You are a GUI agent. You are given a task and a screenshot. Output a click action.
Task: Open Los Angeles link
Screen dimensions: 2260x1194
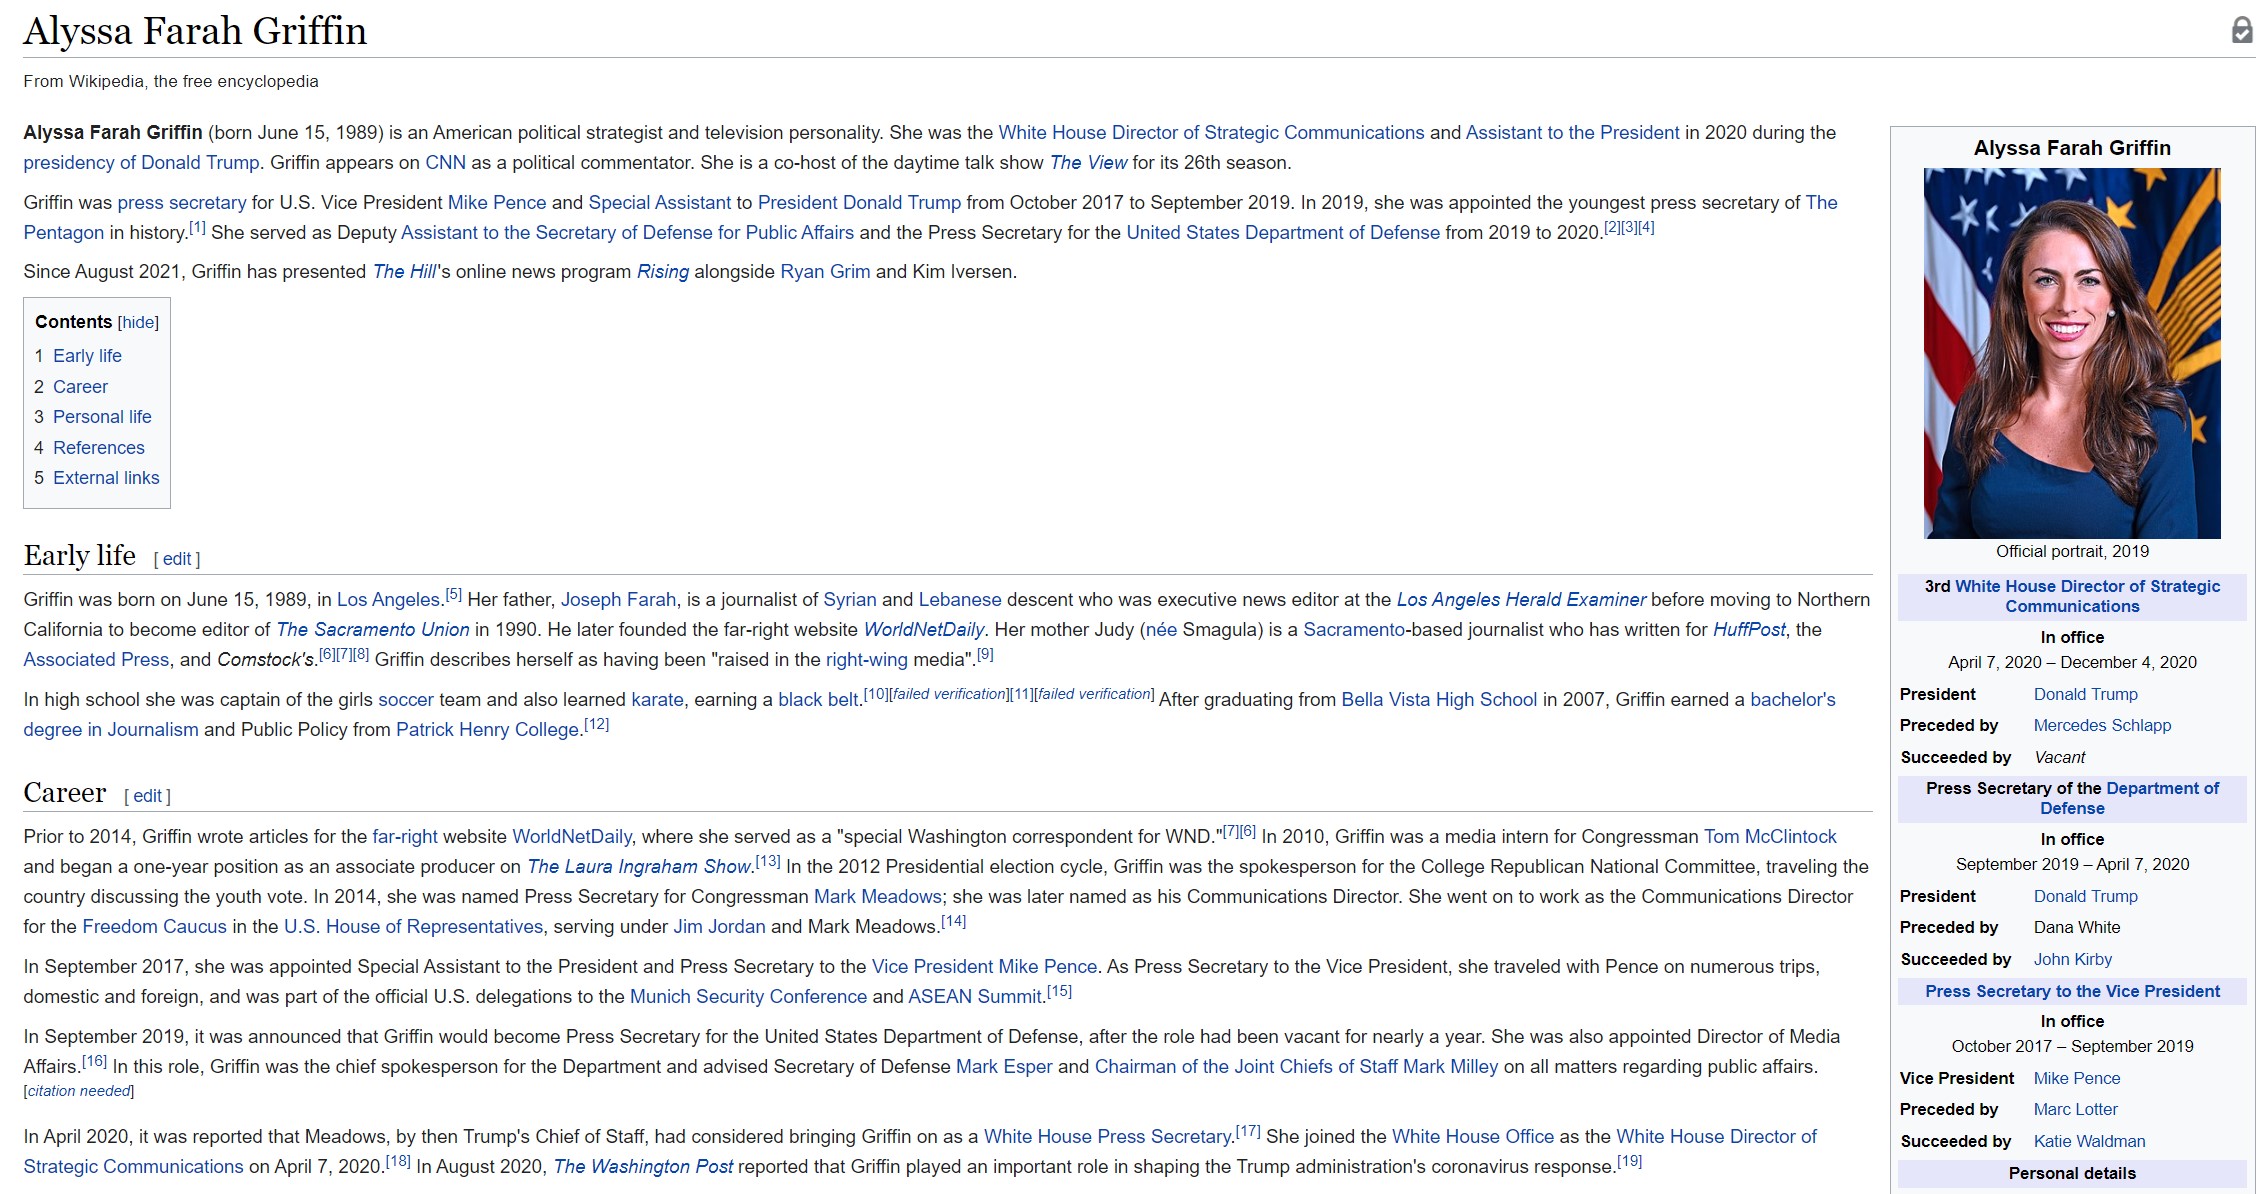pyautogui.click(x=388, y=600)
